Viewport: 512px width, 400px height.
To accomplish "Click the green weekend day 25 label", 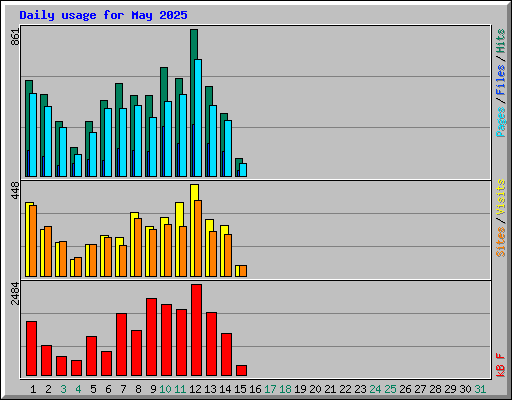I will click(390, 389).
